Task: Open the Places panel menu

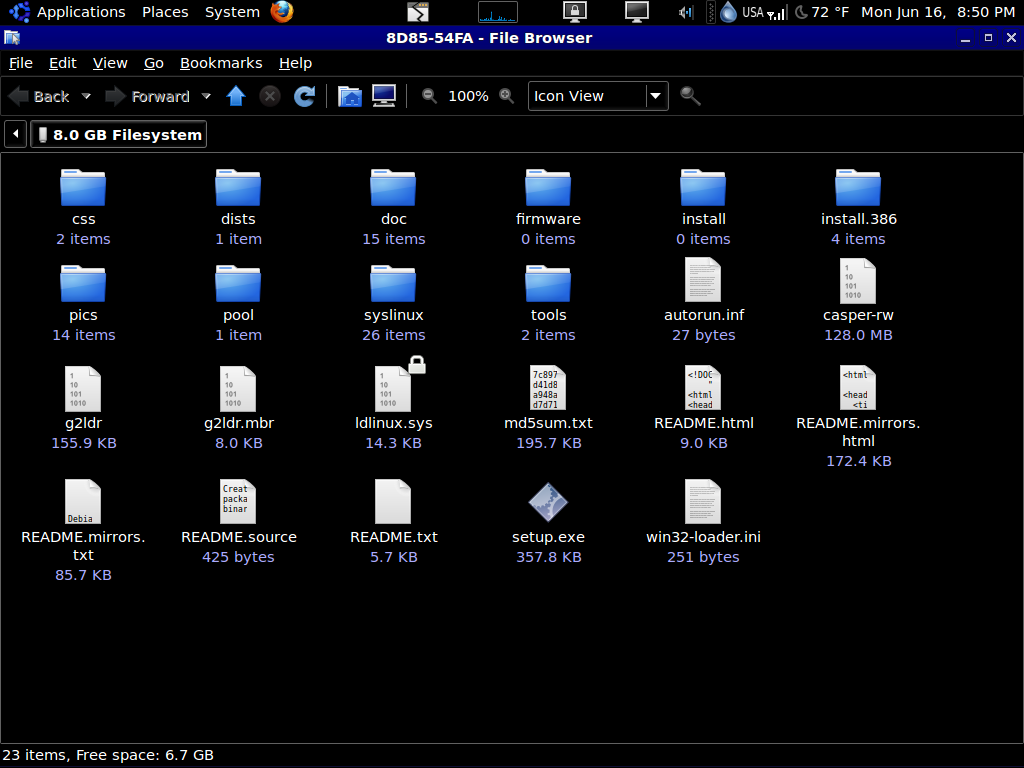Action: 165,12
